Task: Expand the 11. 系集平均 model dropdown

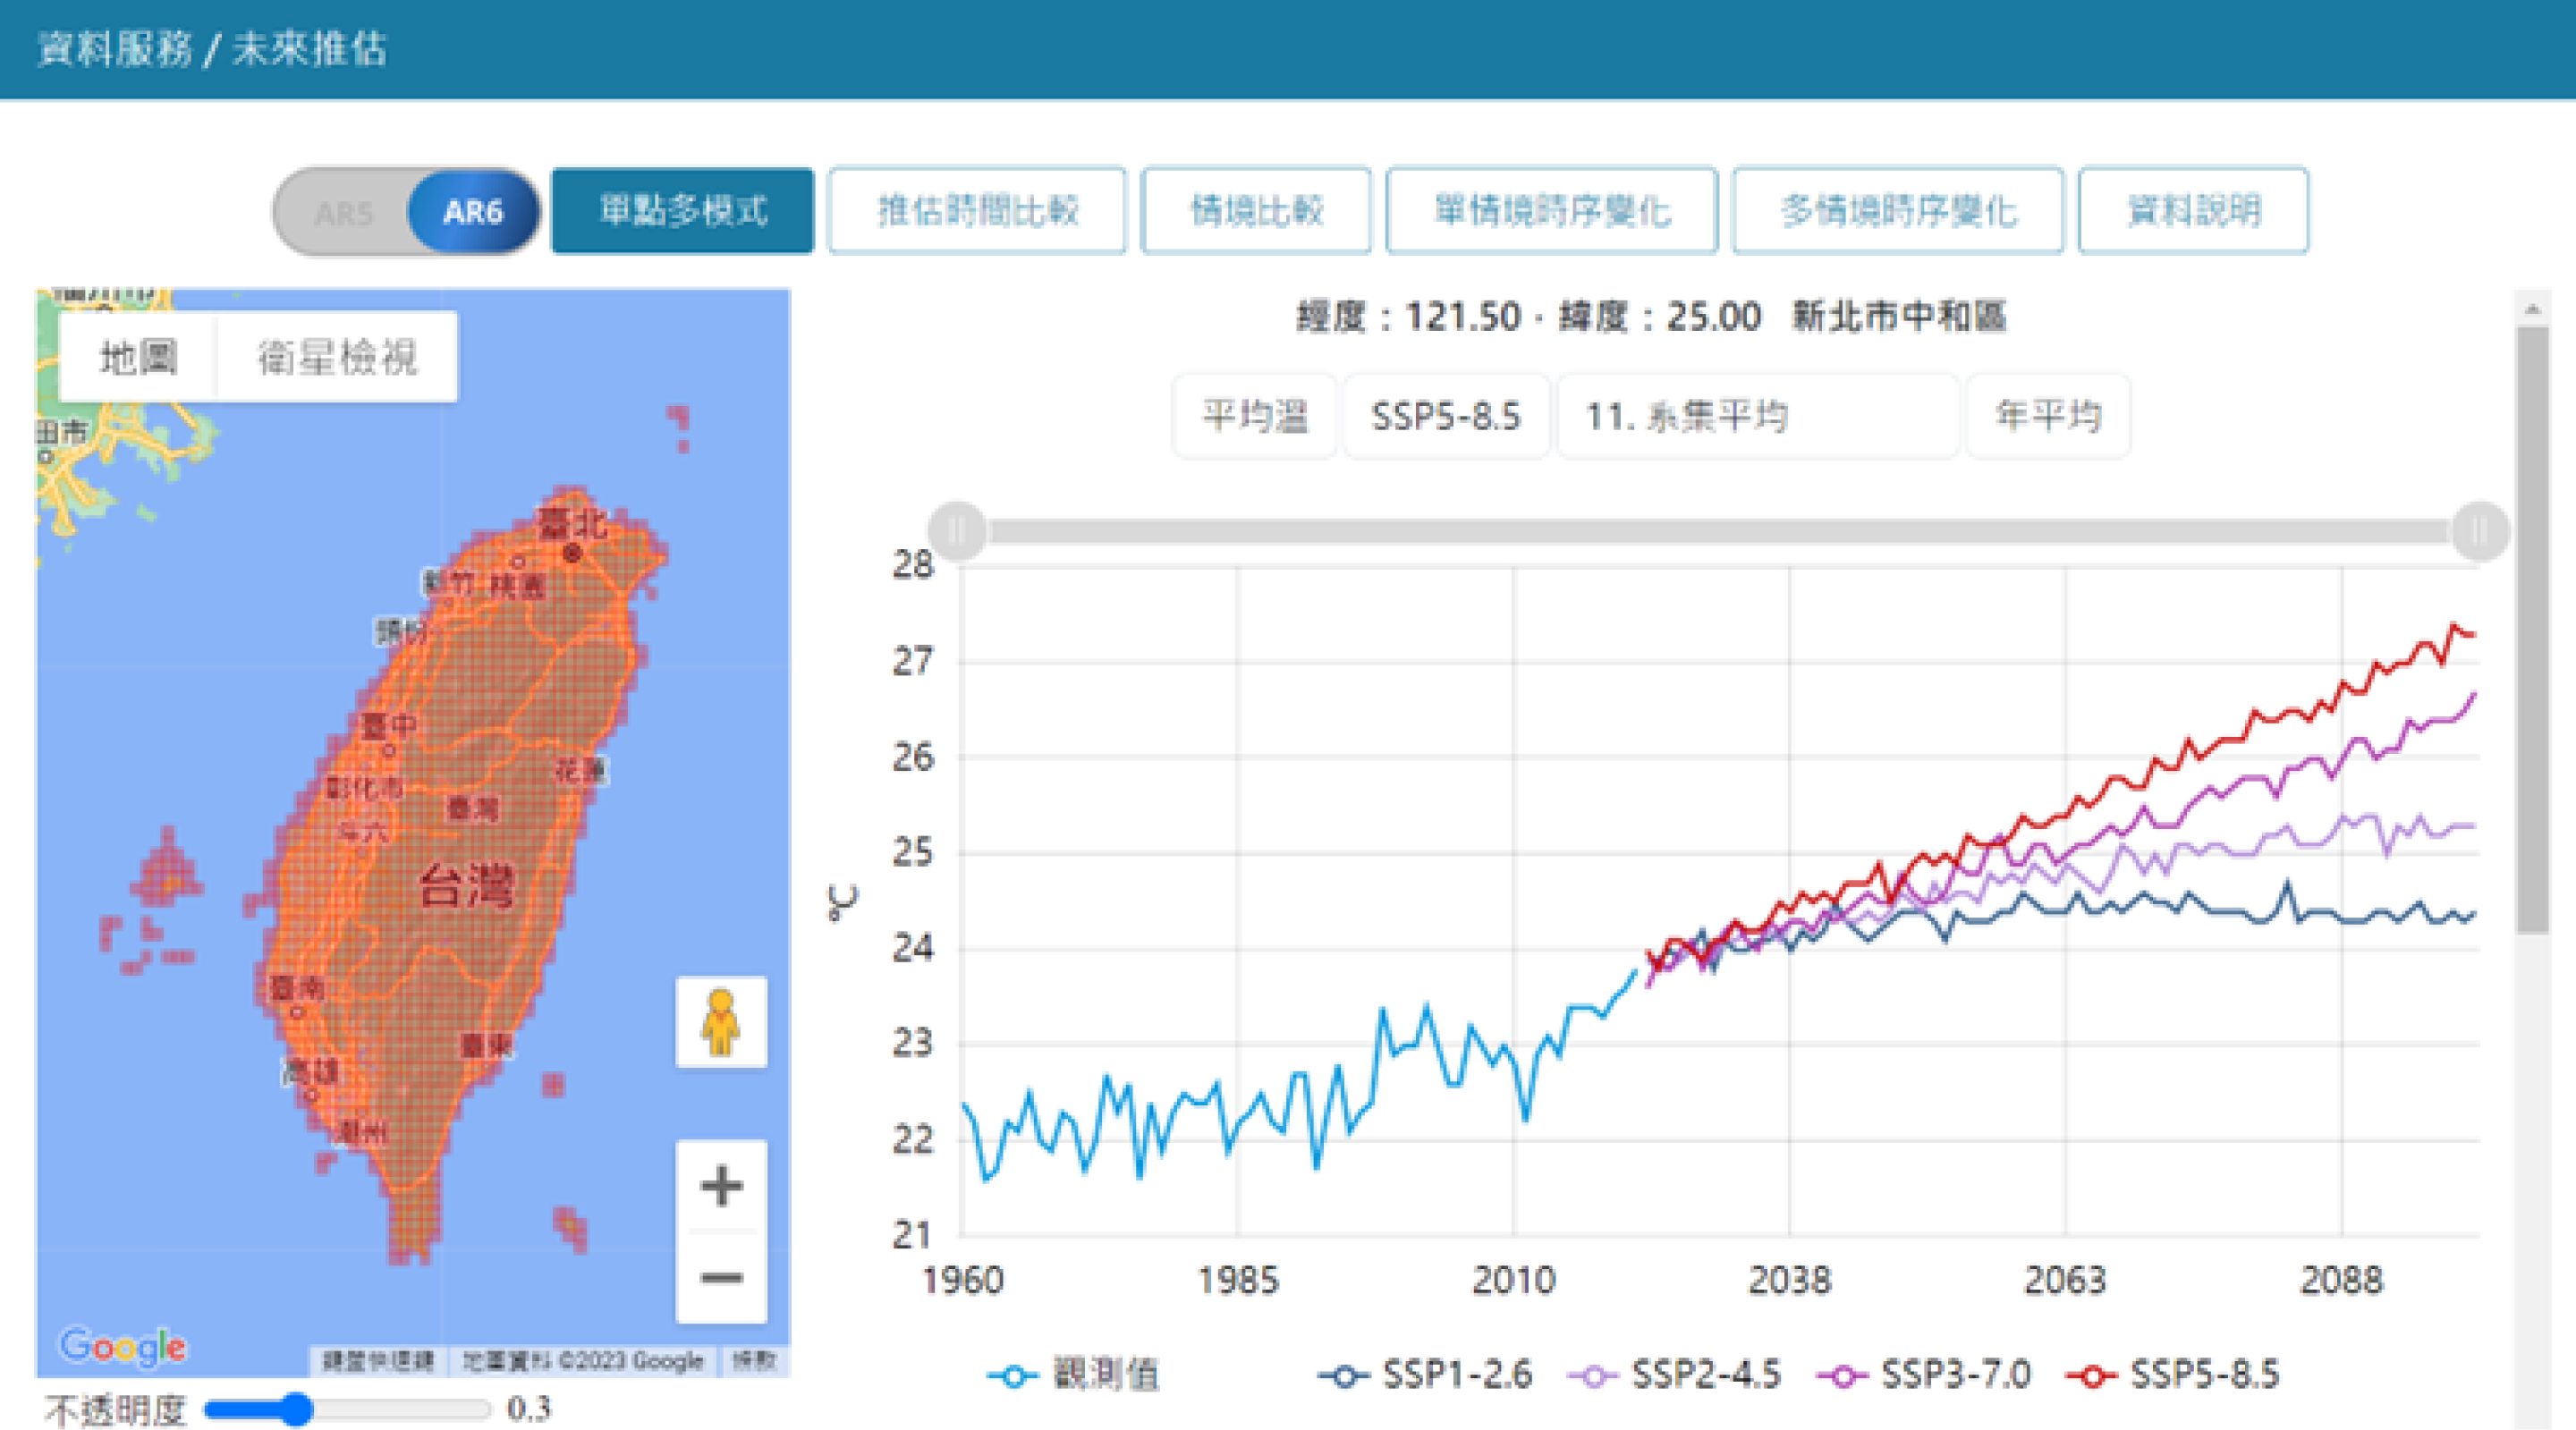Action: [1755, 416]
